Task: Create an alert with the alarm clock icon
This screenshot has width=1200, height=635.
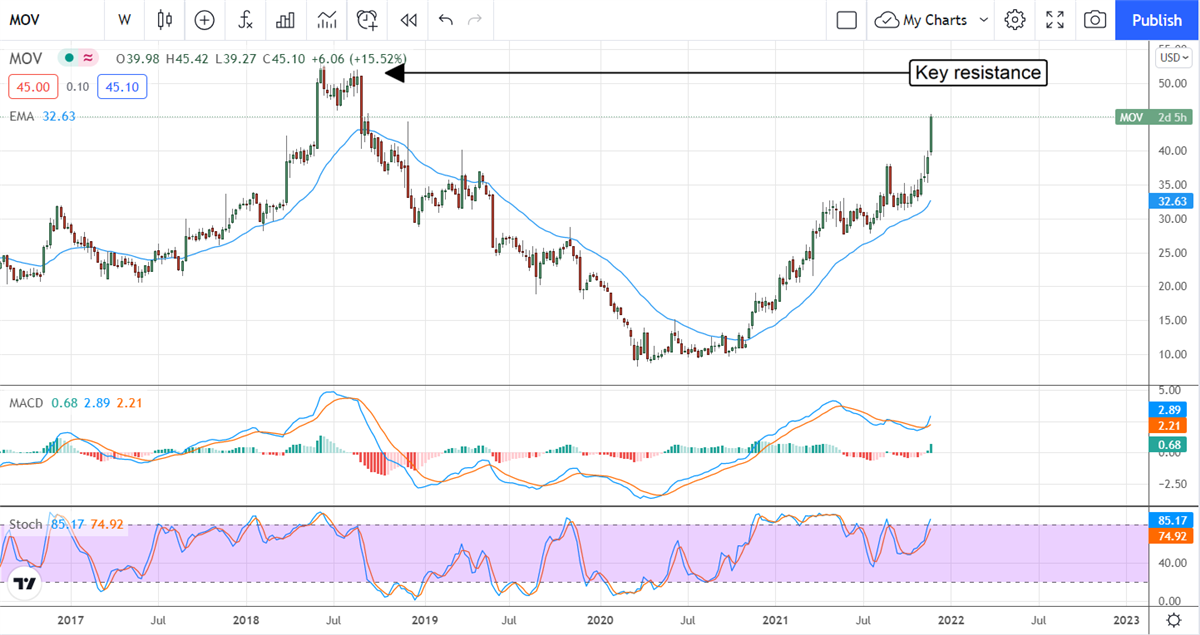Action: click(x=368, y=19)
